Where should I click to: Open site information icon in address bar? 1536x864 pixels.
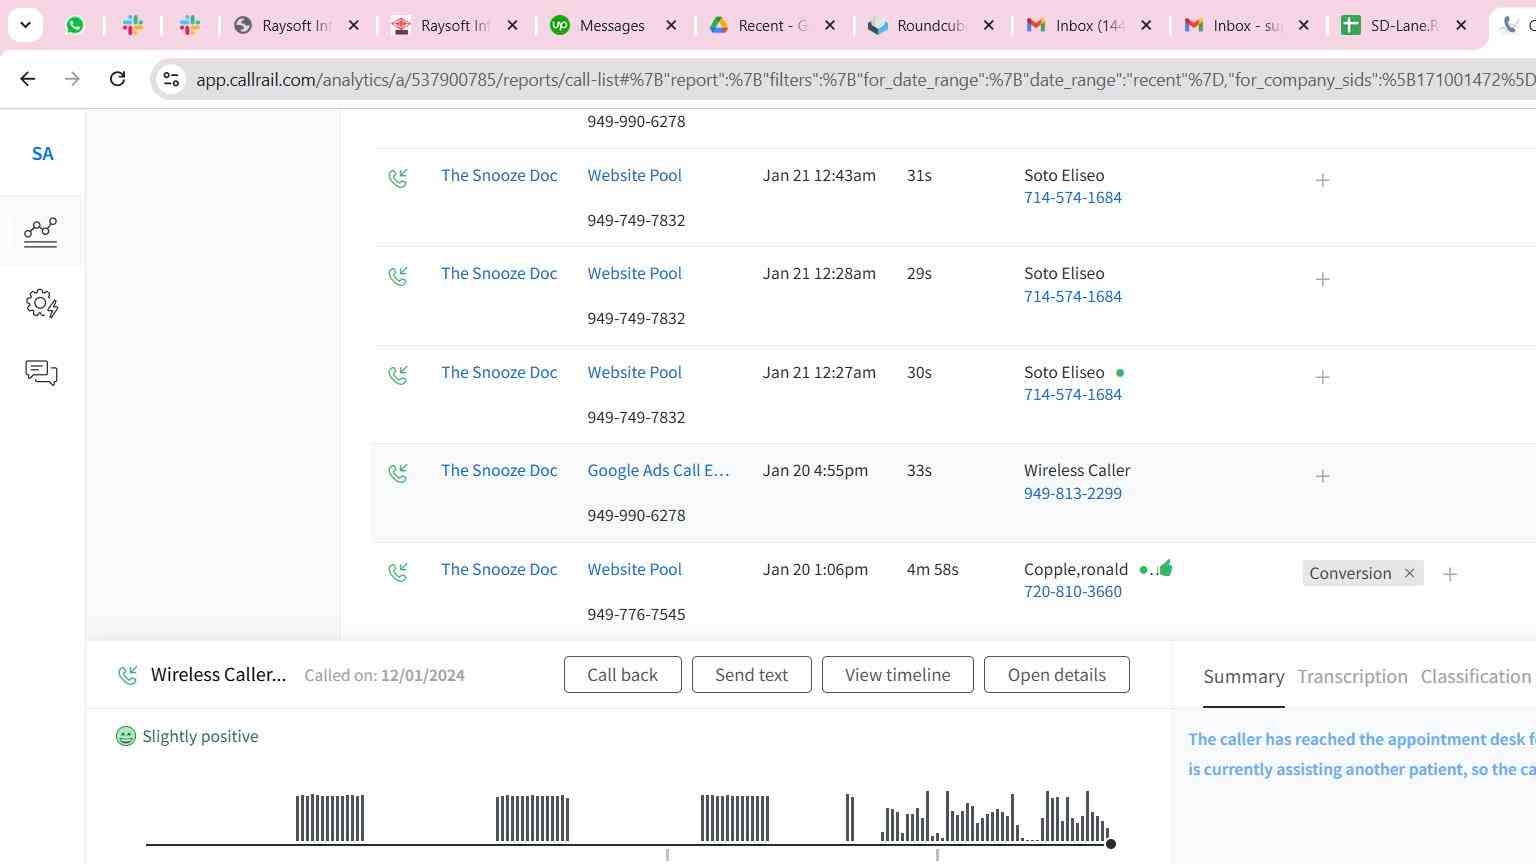point(171,79)
